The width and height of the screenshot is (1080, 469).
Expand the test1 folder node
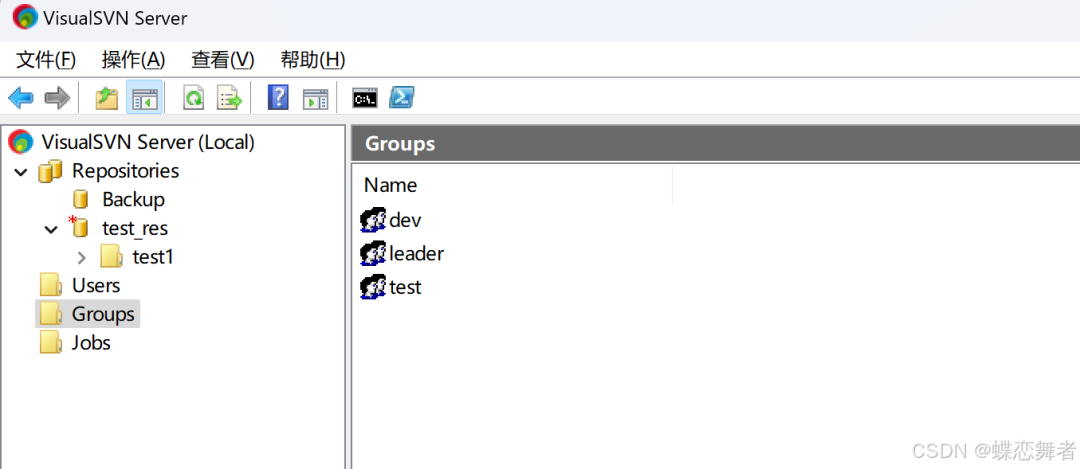pos(82,258)
